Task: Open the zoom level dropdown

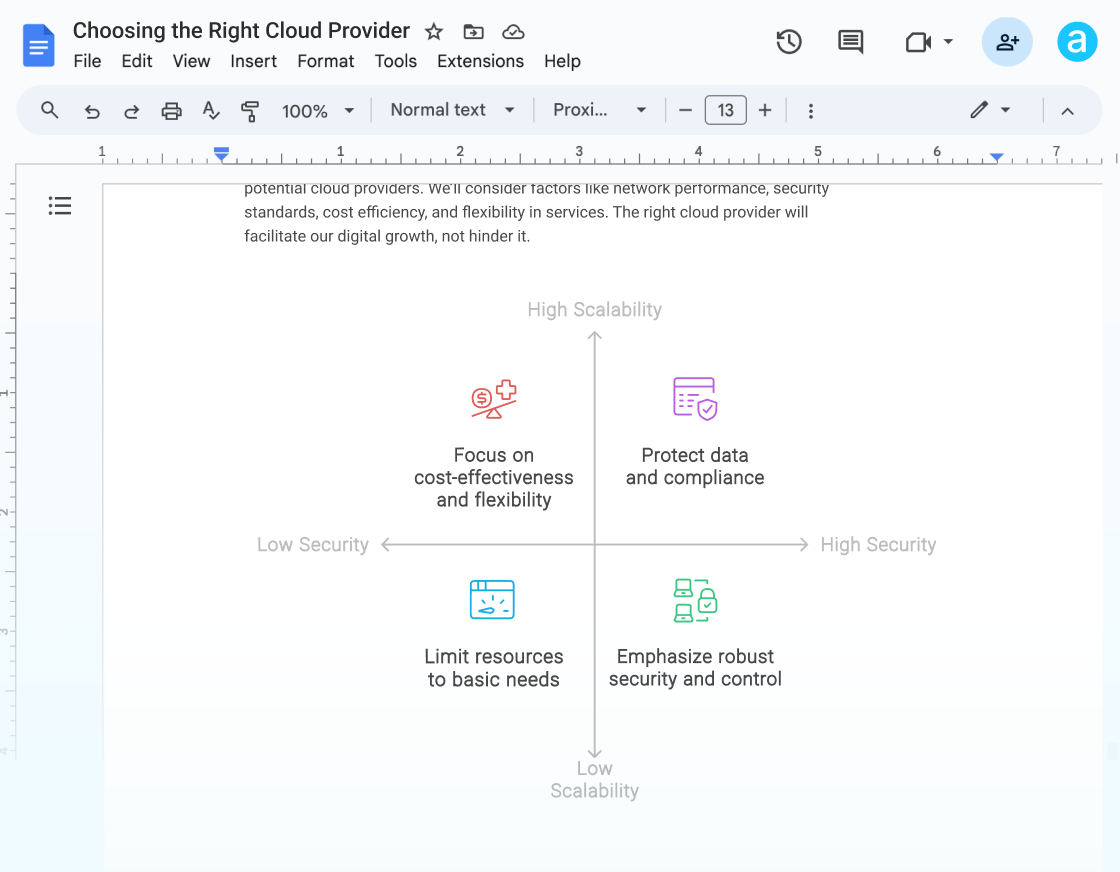Action: [317, 110]
